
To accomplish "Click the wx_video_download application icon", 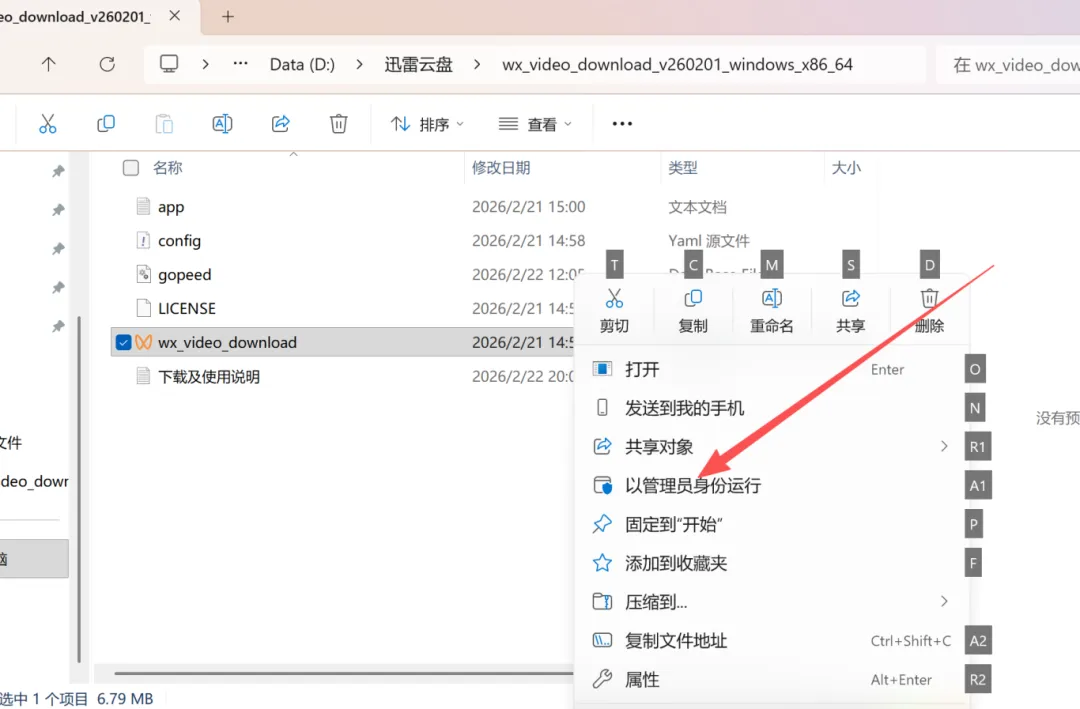I will tap(143, 342).
